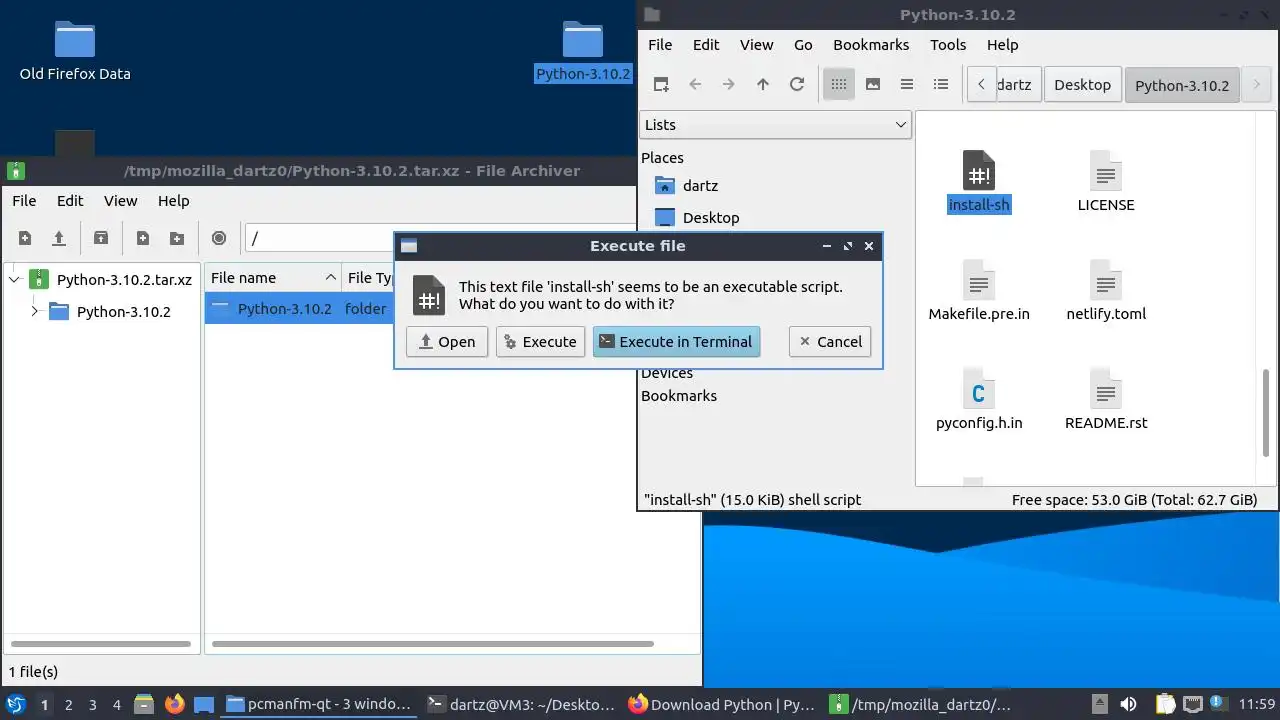Click New Tab icon in Python-3.10.2 file manager
The height and width of the screenshot is (720, 1280).
coord(661,85)
